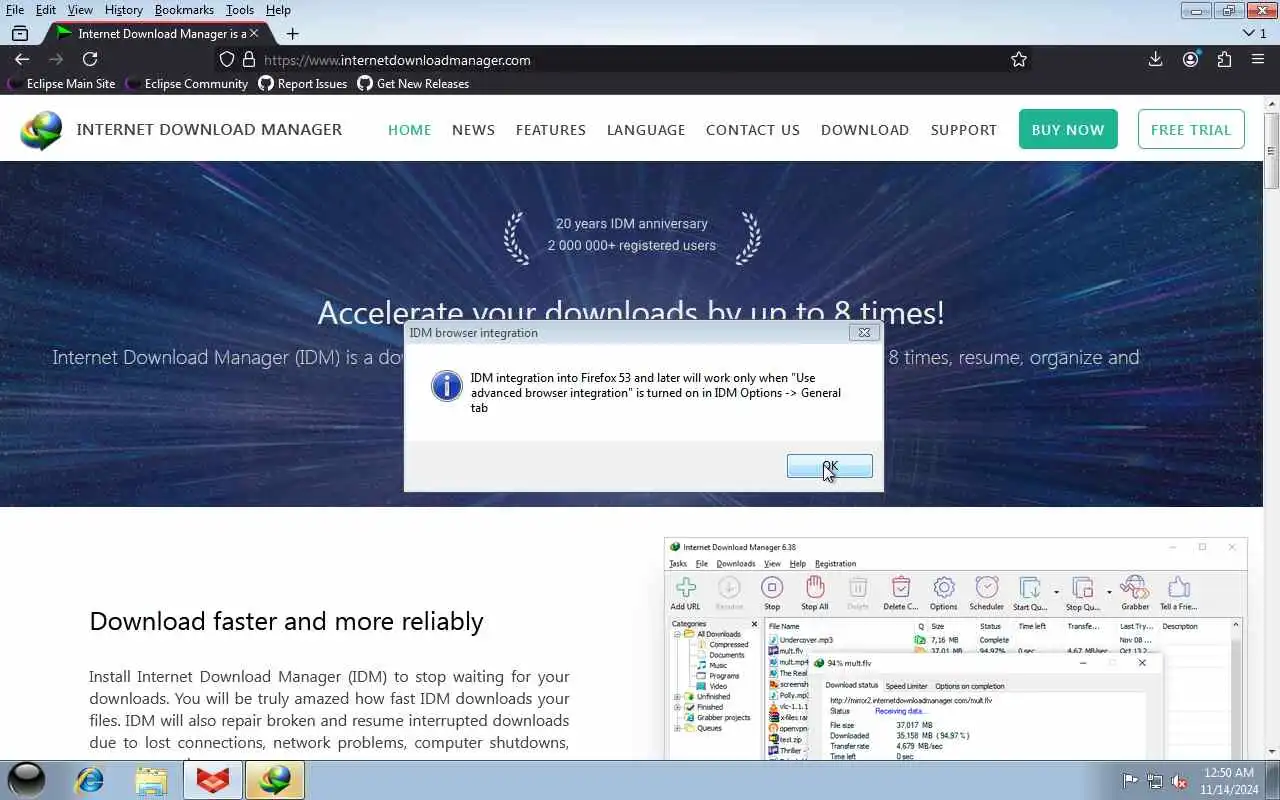
Task: Open the Bookmarks menu
Action: tap(184, 10)
